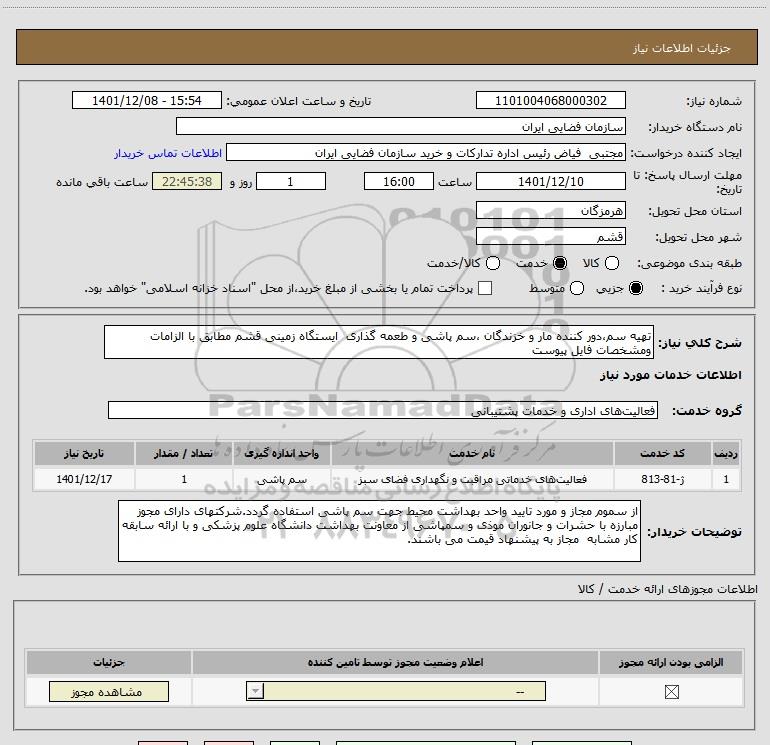Image resolution: width=770 pixels, height=745 pixels.
Task: Click the buyer notes text area
Action: click(379, 531)
